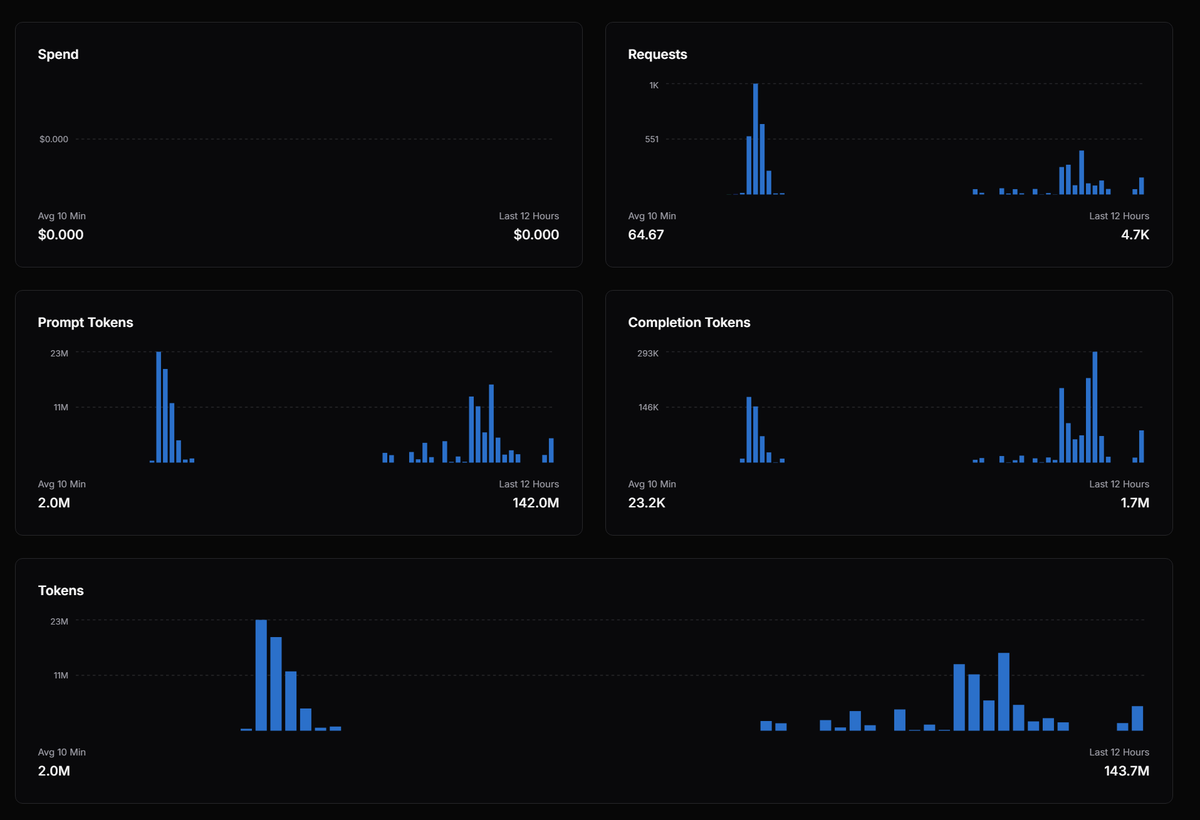
Task: Select Spend's Last 12 Hours value $0.000
Action: pos(536,235)
